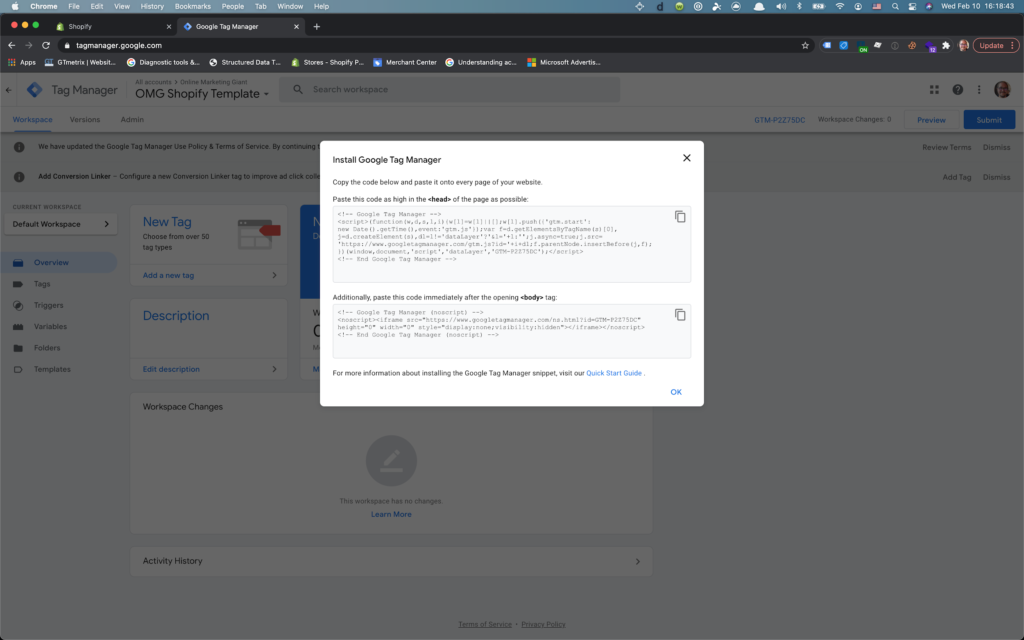Bookmark this page with the star
This screenshot has height=640, width=1024.
(805, 45)
